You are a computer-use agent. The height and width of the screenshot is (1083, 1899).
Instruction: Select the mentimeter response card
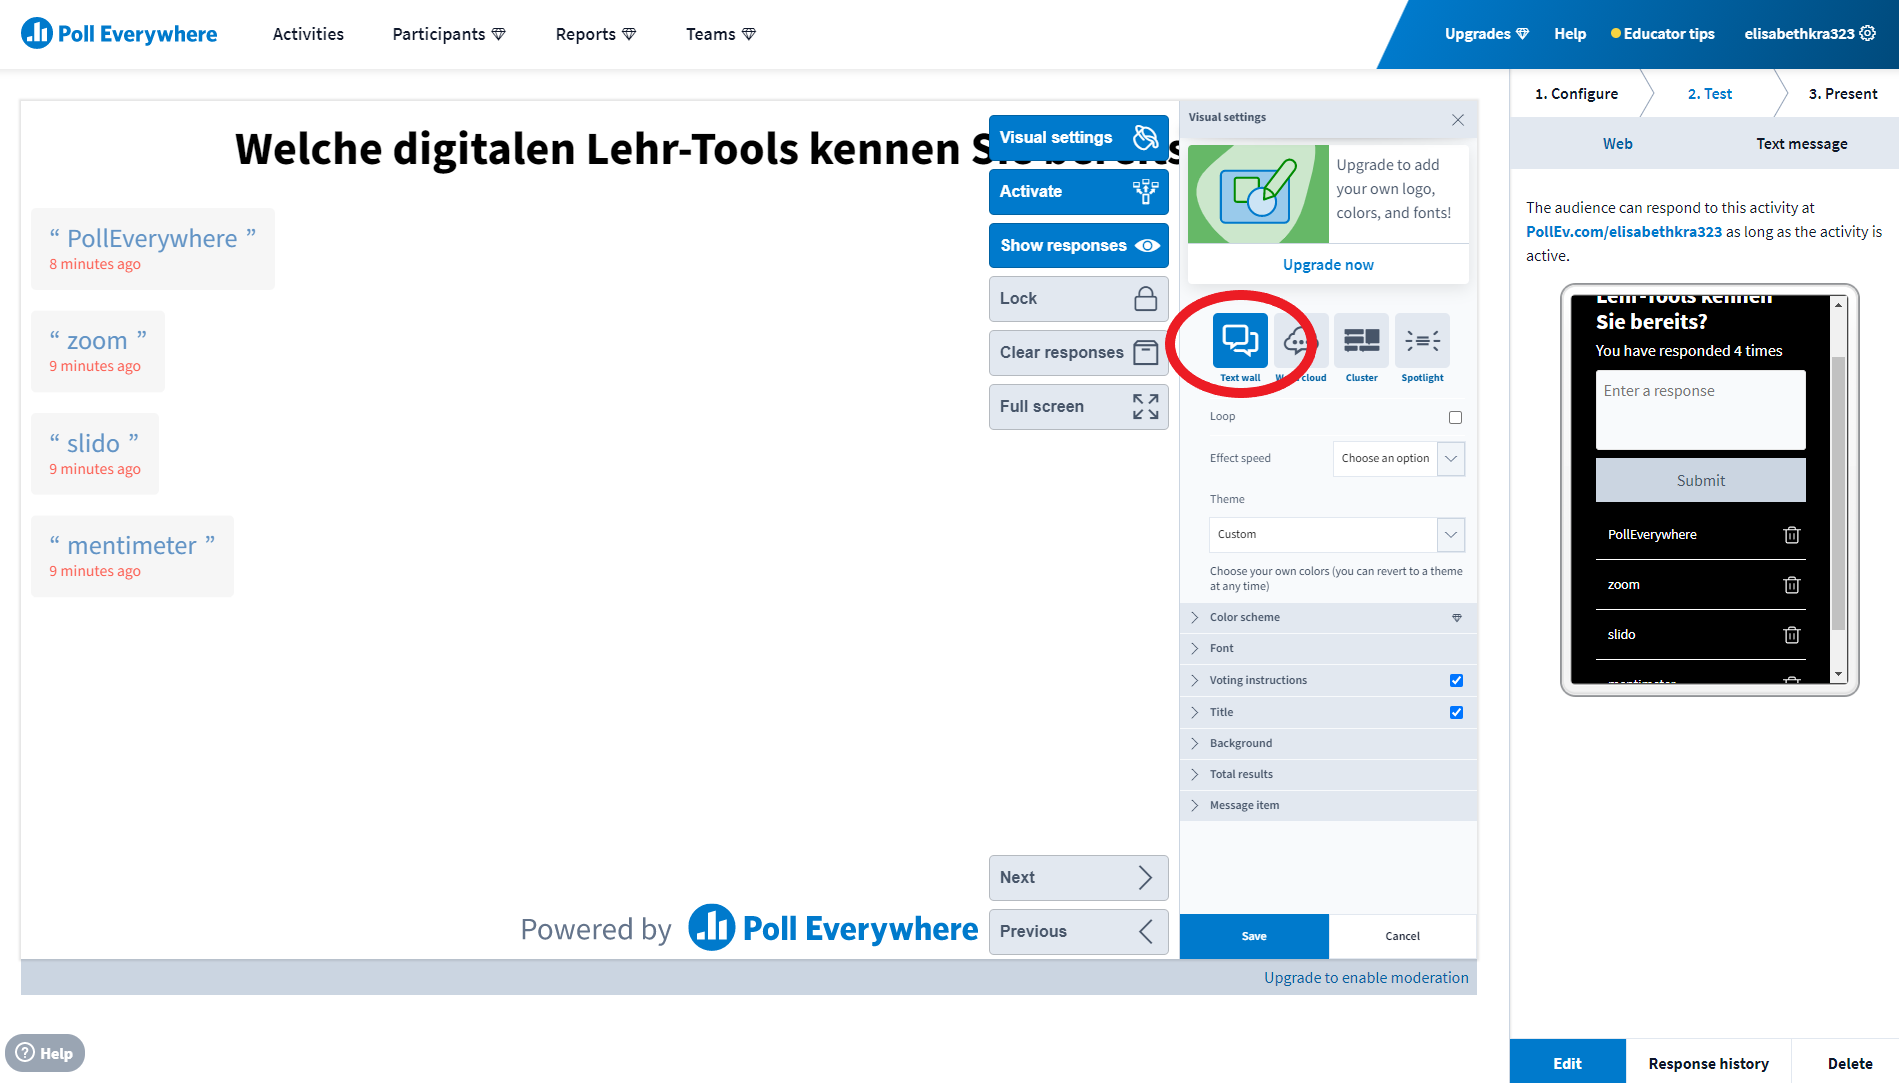tap(132, 556)
